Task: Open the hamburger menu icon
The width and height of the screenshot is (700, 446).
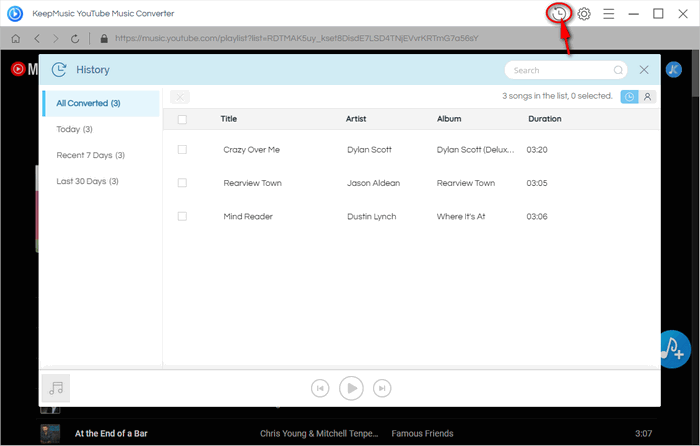Action: point(608,14)
